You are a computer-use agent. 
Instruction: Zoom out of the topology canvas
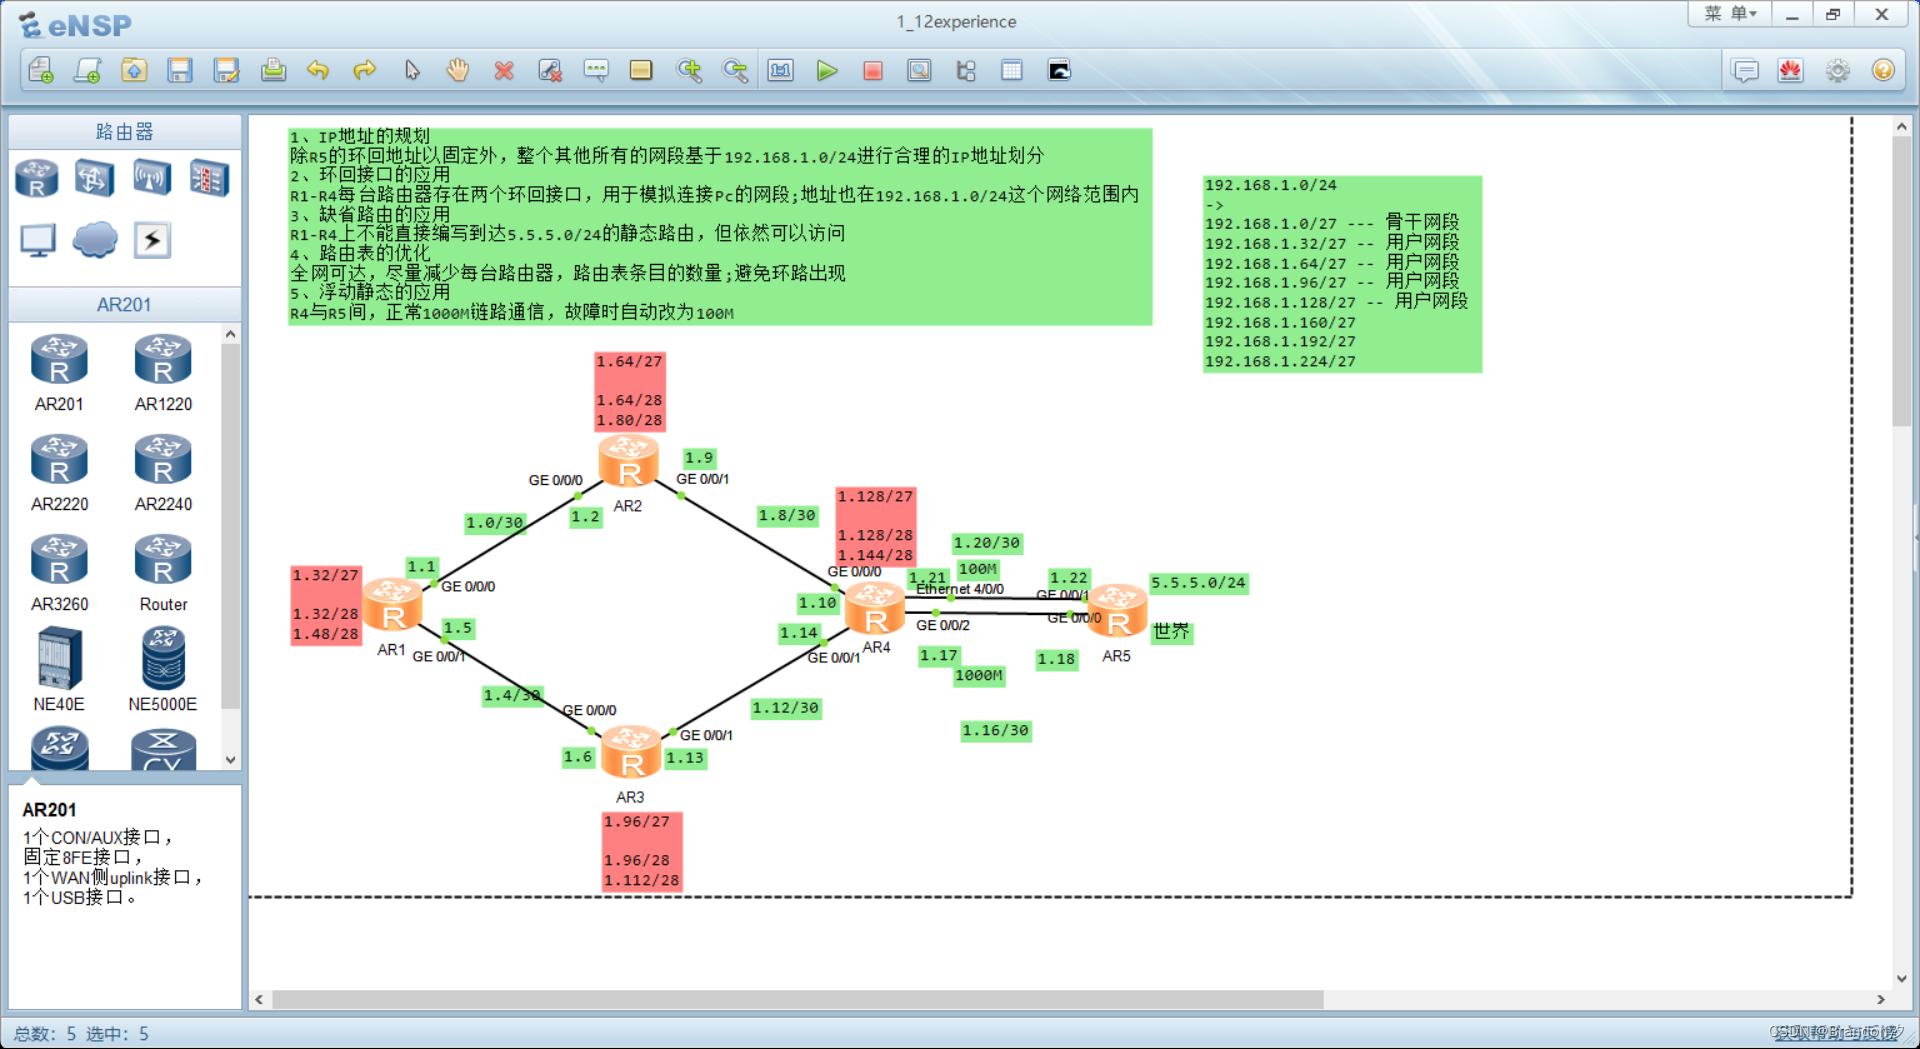[735, 70]
